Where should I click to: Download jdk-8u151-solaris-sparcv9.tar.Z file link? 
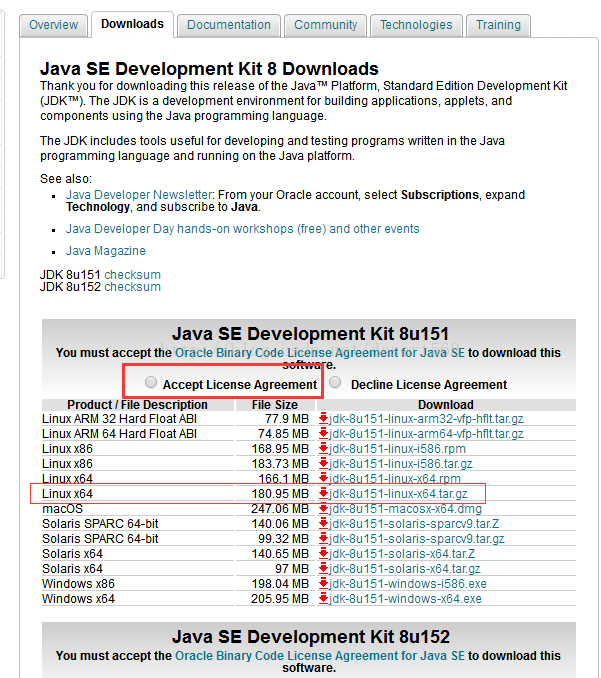(414, 524)
